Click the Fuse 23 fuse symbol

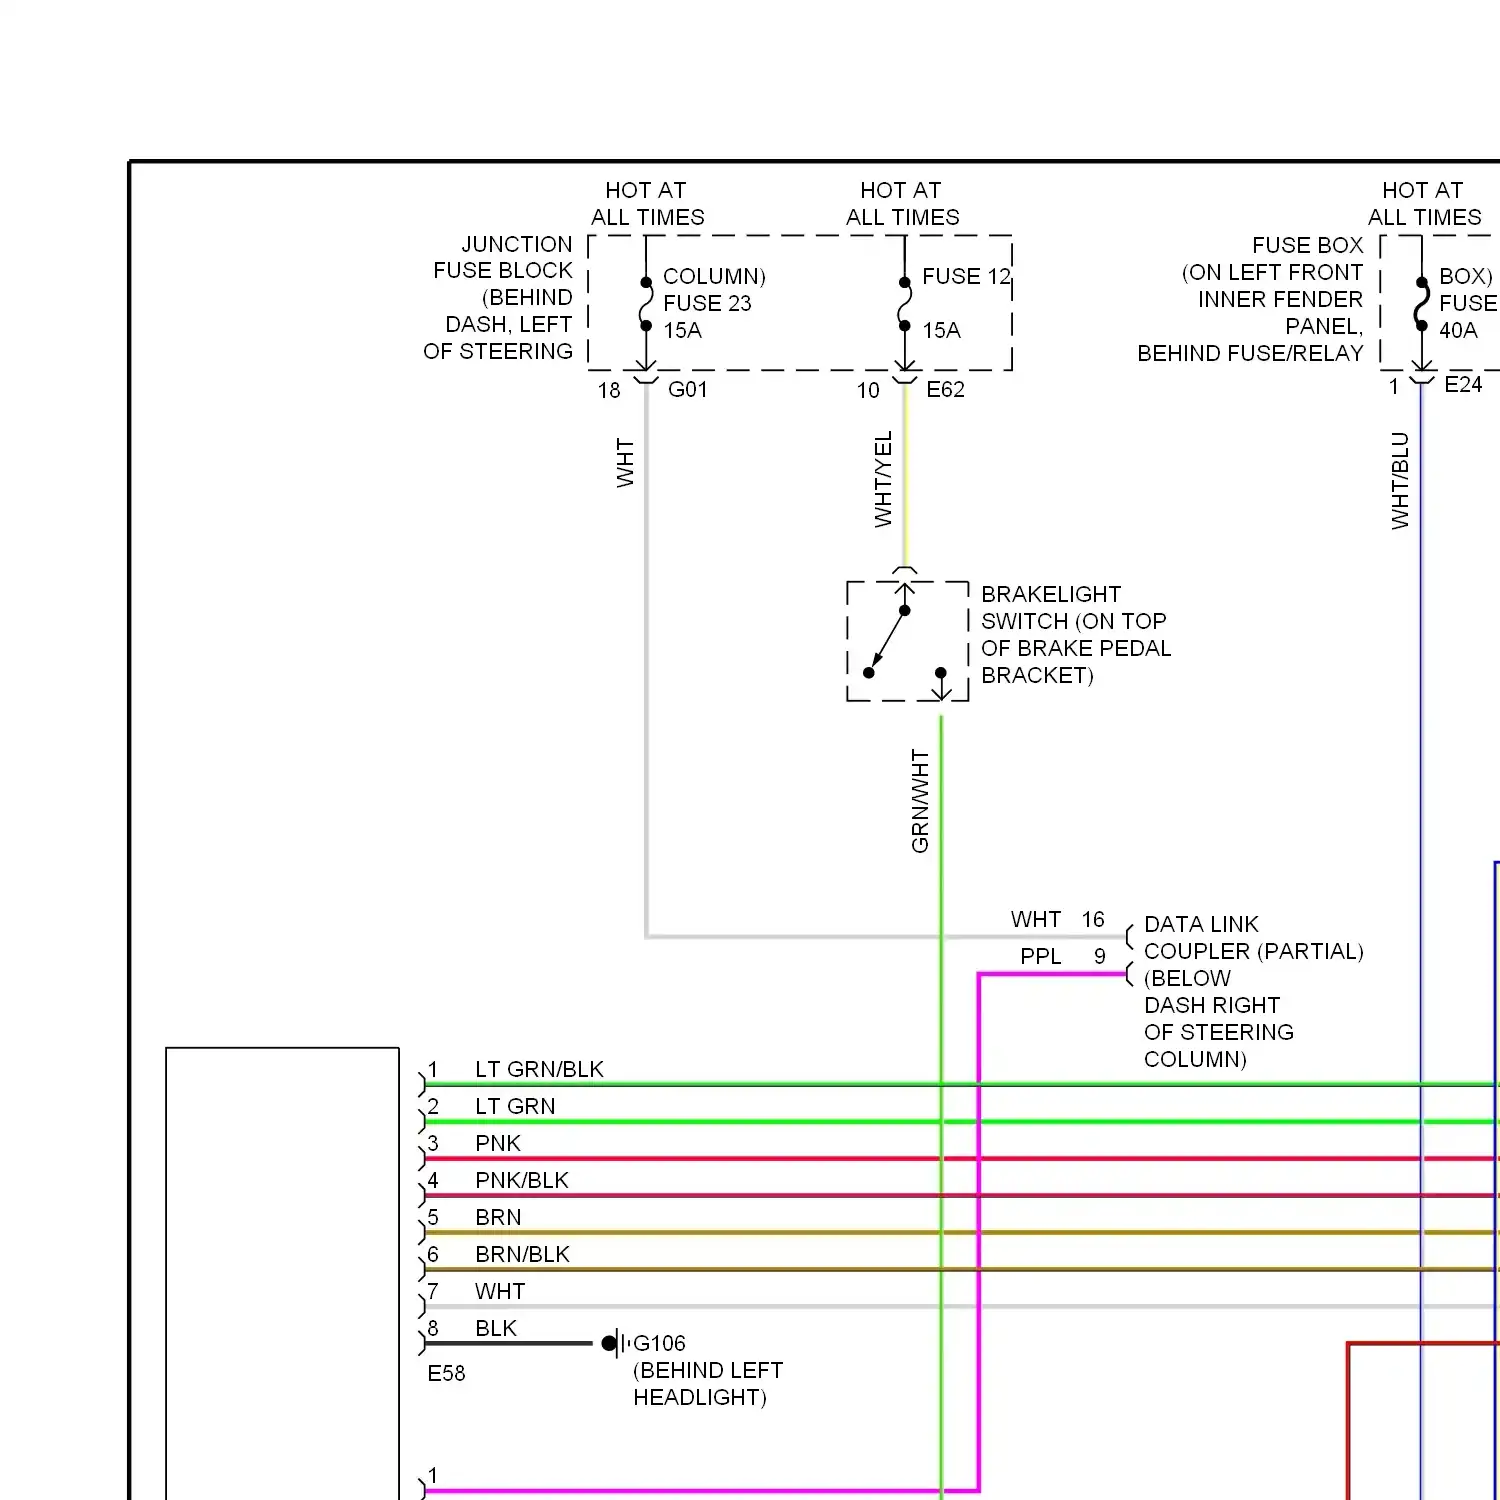coord(646,304)
